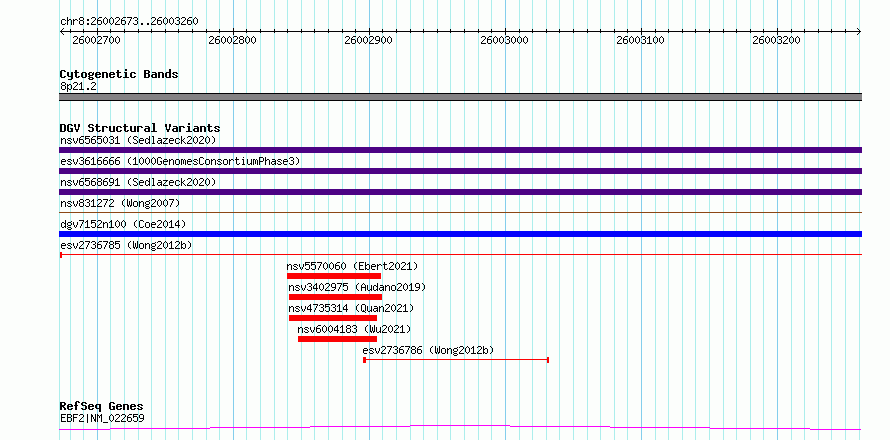Click the purple bar under esv3616666
Image resolution: width=890 pixels, height=440 pixels.
pos(460,171)
